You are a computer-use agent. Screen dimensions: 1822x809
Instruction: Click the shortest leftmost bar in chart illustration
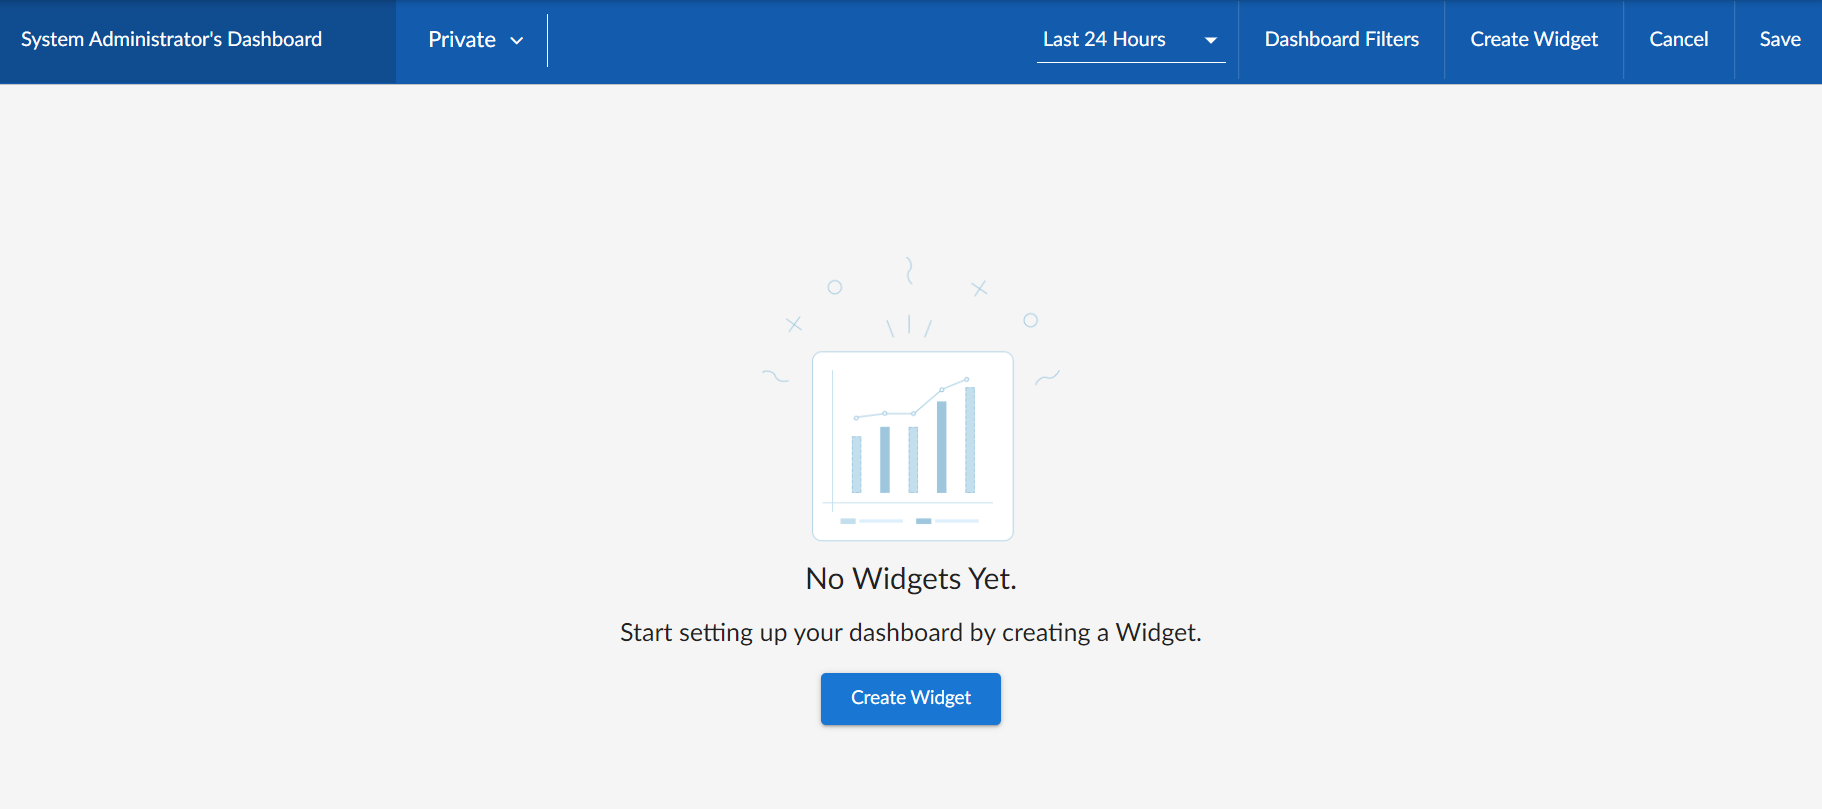(856, 464)
